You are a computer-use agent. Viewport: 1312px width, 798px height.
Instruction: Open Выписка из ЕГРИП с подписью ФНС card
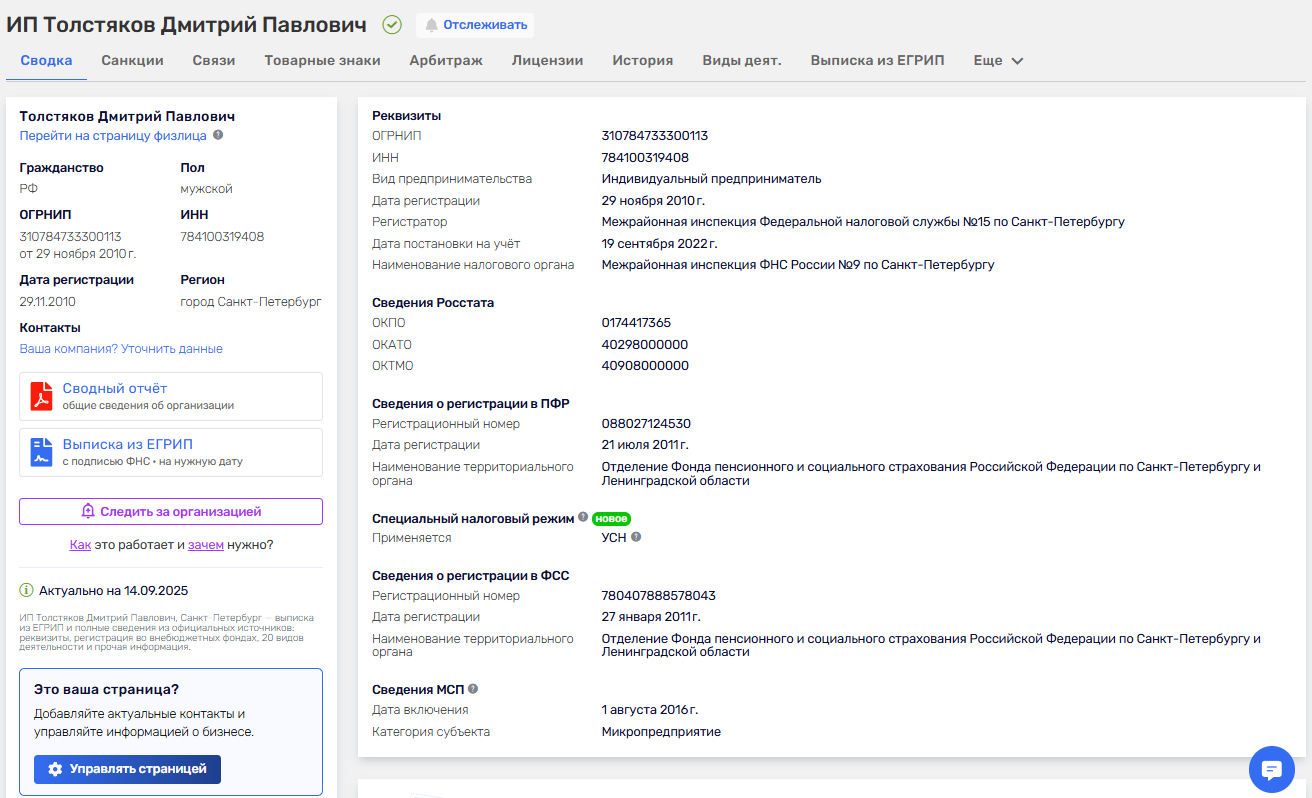tap(171, 452)
